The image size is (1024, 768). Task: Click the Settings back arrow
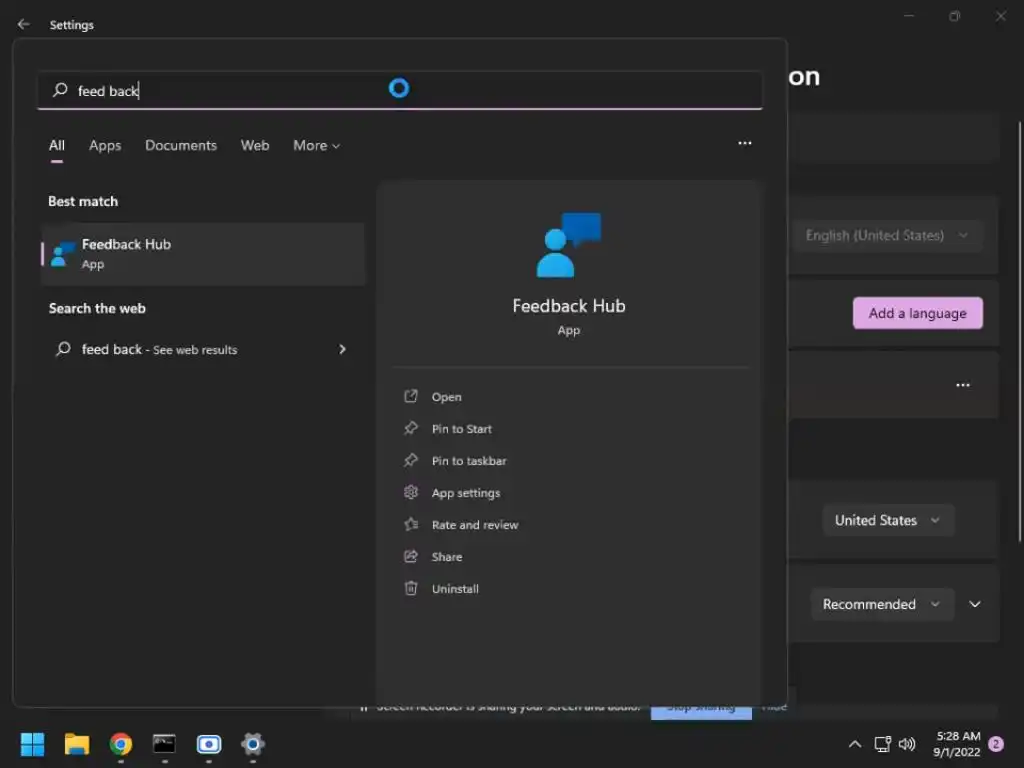tap(24, 24)
